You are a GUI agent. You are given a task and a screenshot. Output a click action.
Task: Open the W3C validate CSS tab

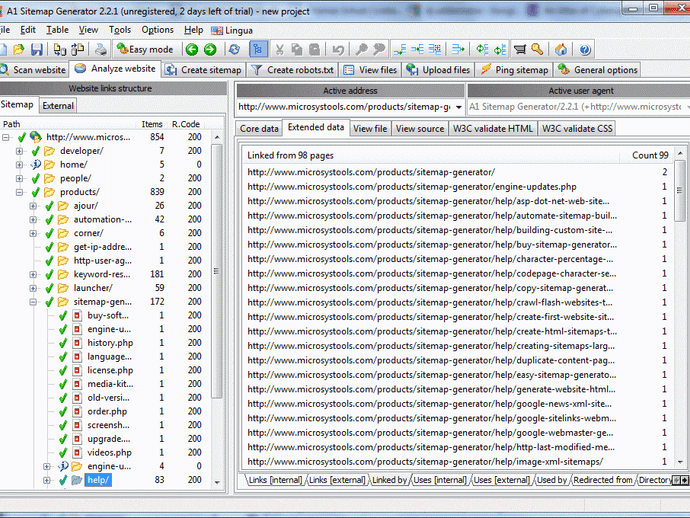tap(577, 129)
